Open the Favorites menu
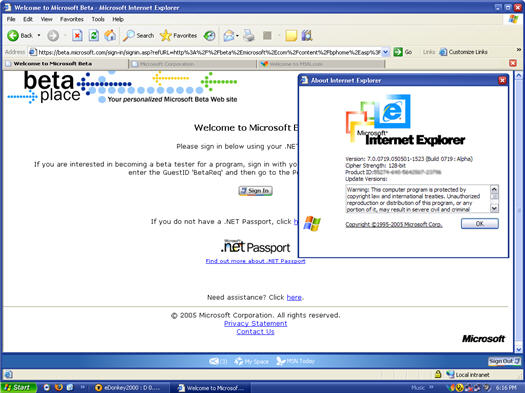Screen dimensions: 525x393 72,19
